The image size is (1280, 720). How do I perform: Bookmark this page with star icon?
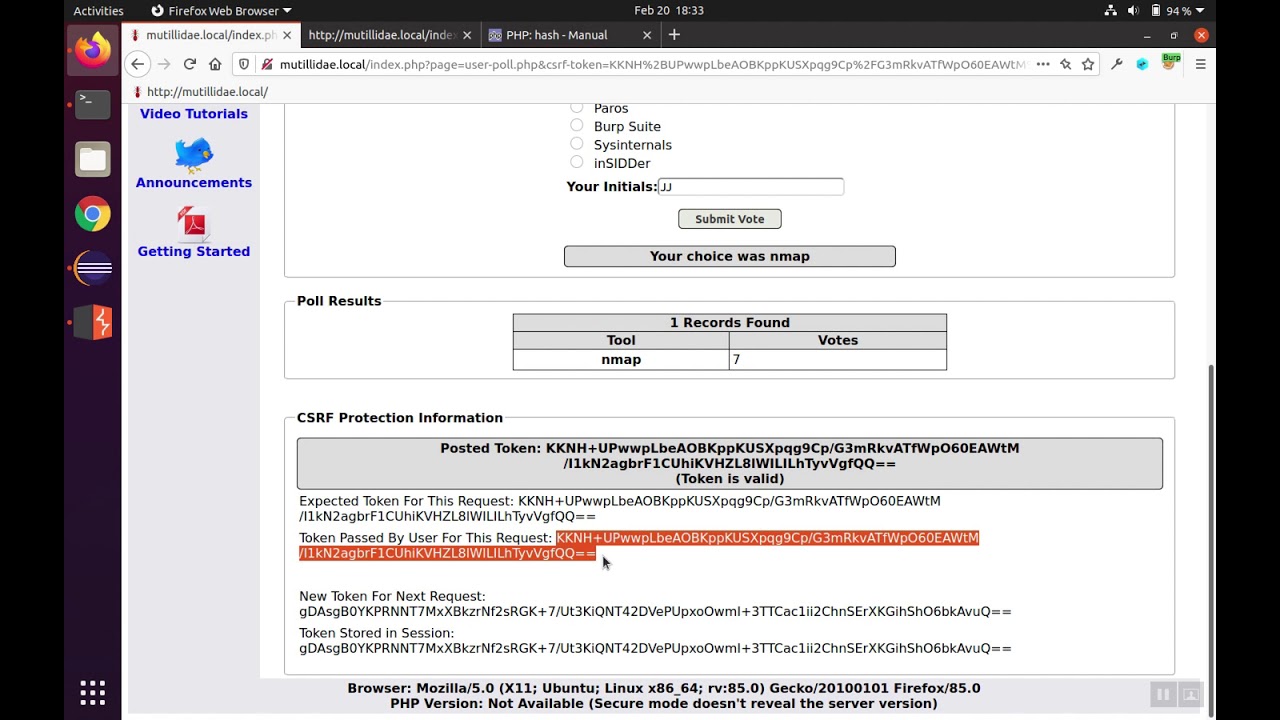click(x=1088, y=64)
